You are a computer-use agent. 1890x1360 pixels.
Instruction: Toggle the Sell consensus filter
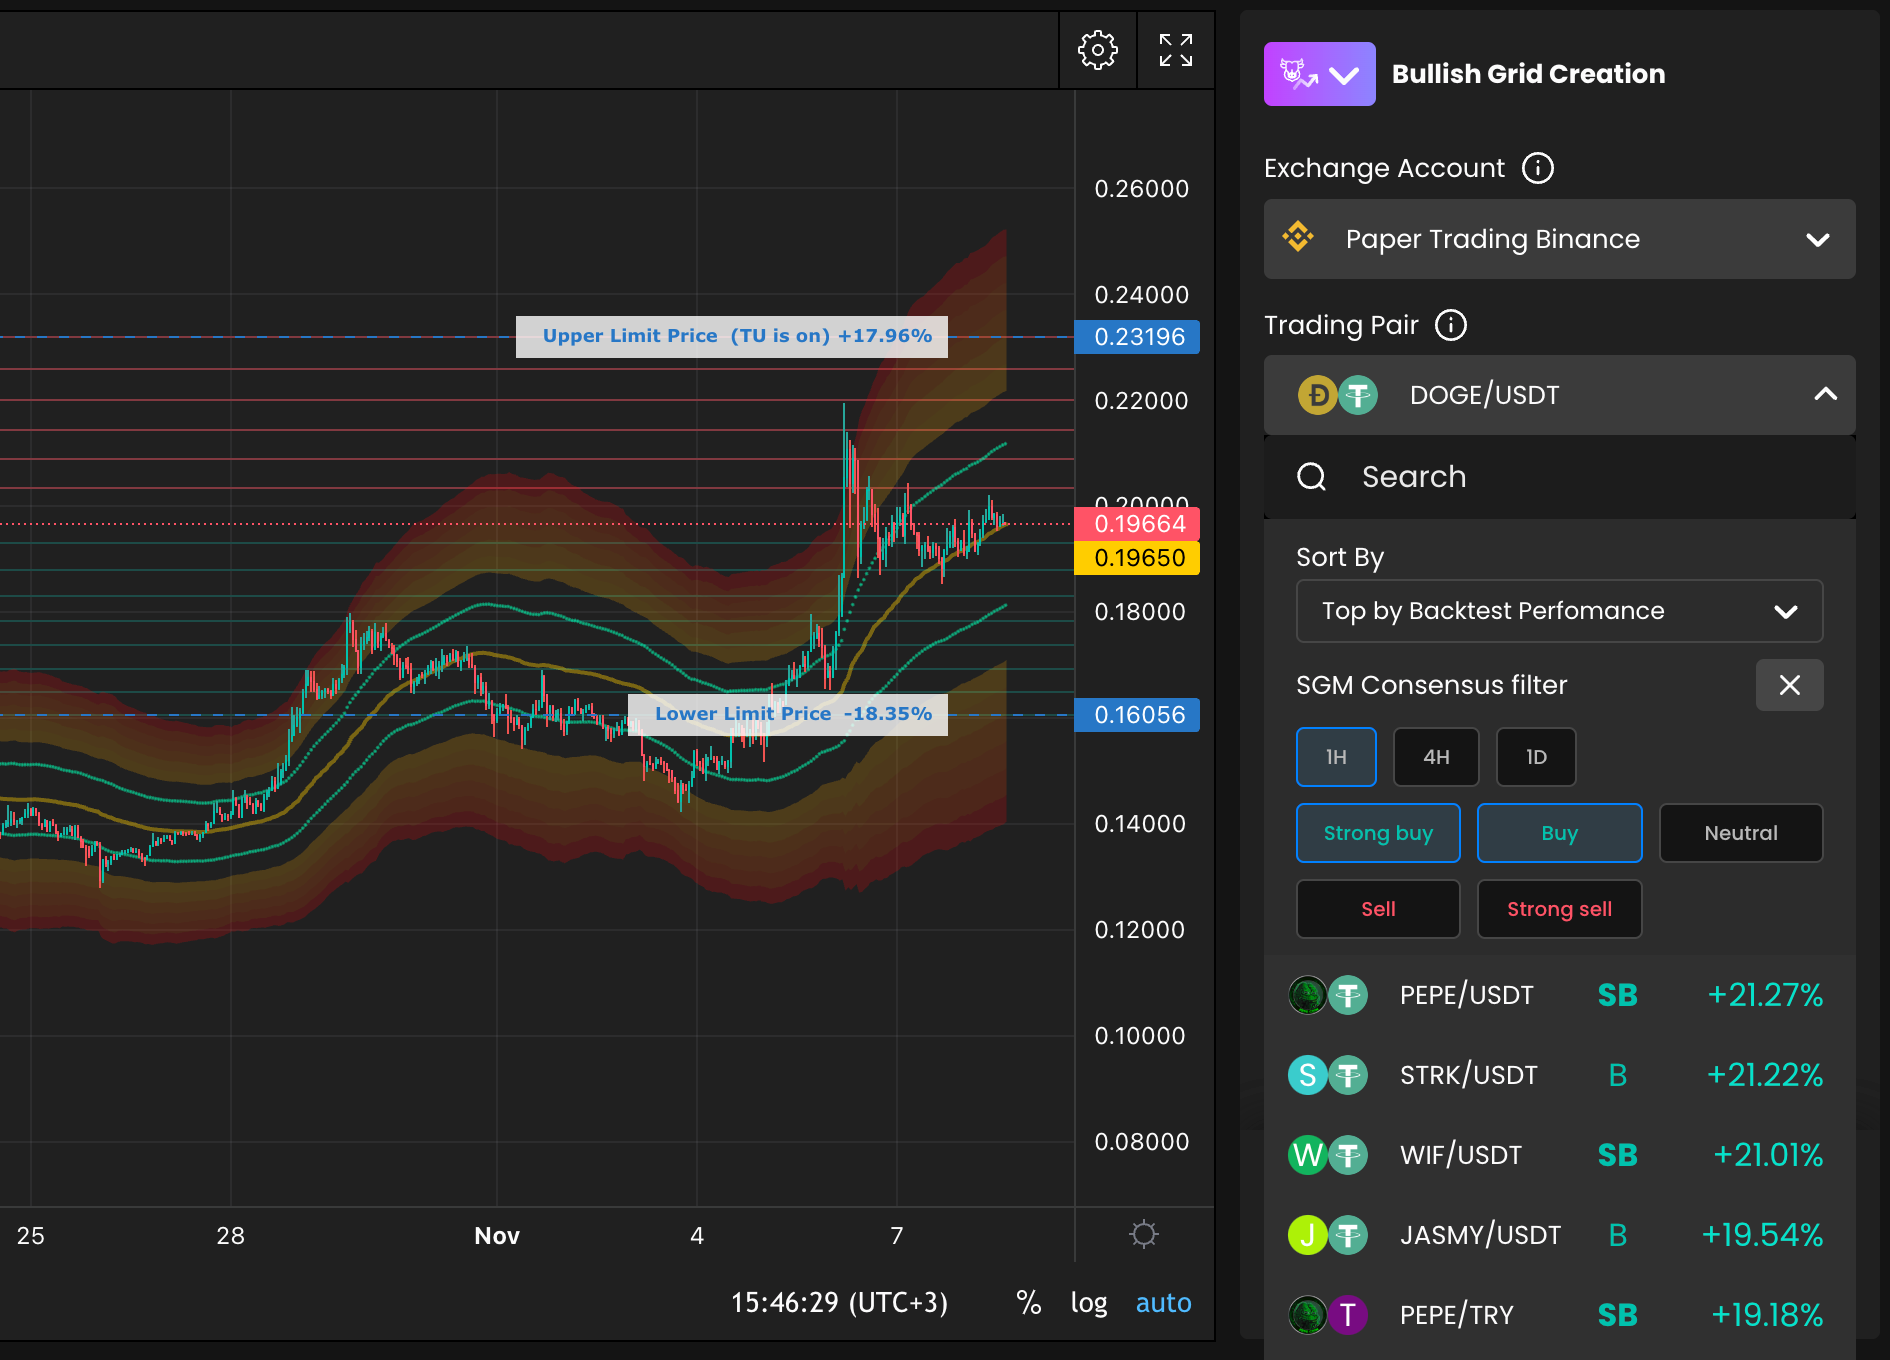(x=1378, y=909)
